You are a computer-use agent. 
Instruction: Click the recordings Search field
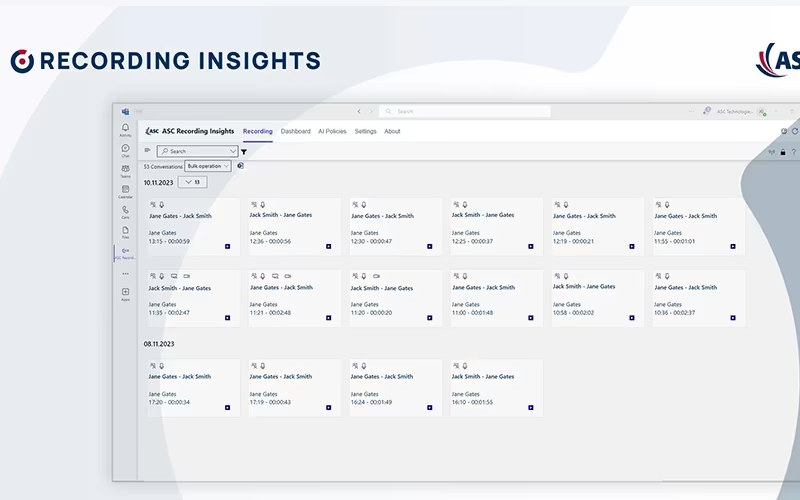coord(197,151)
